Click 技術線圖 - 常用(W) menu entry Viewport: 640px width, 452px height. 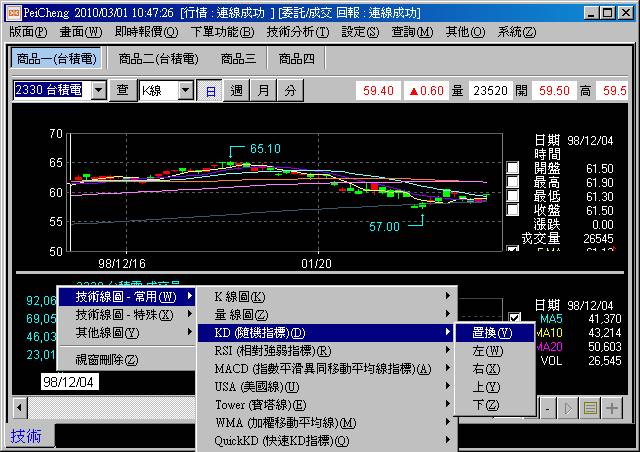(127, 296)
